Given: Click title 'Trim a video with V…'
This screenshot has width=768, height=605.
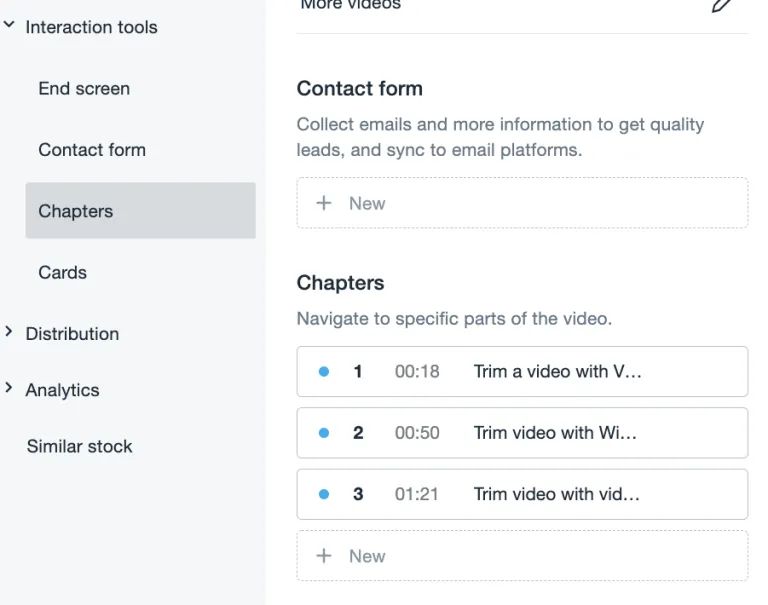Looking at the screenshot, I should click(x=557, y=371).
